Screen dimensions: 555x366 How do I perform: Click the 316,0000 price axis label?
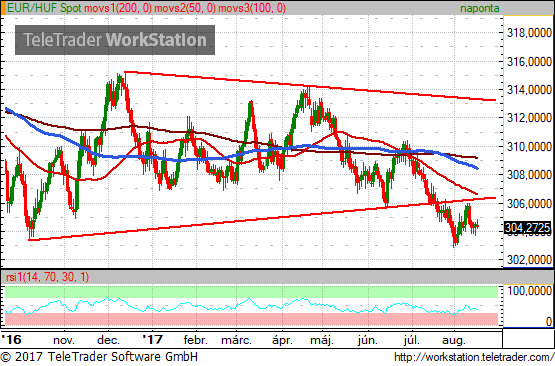(529, 62)
